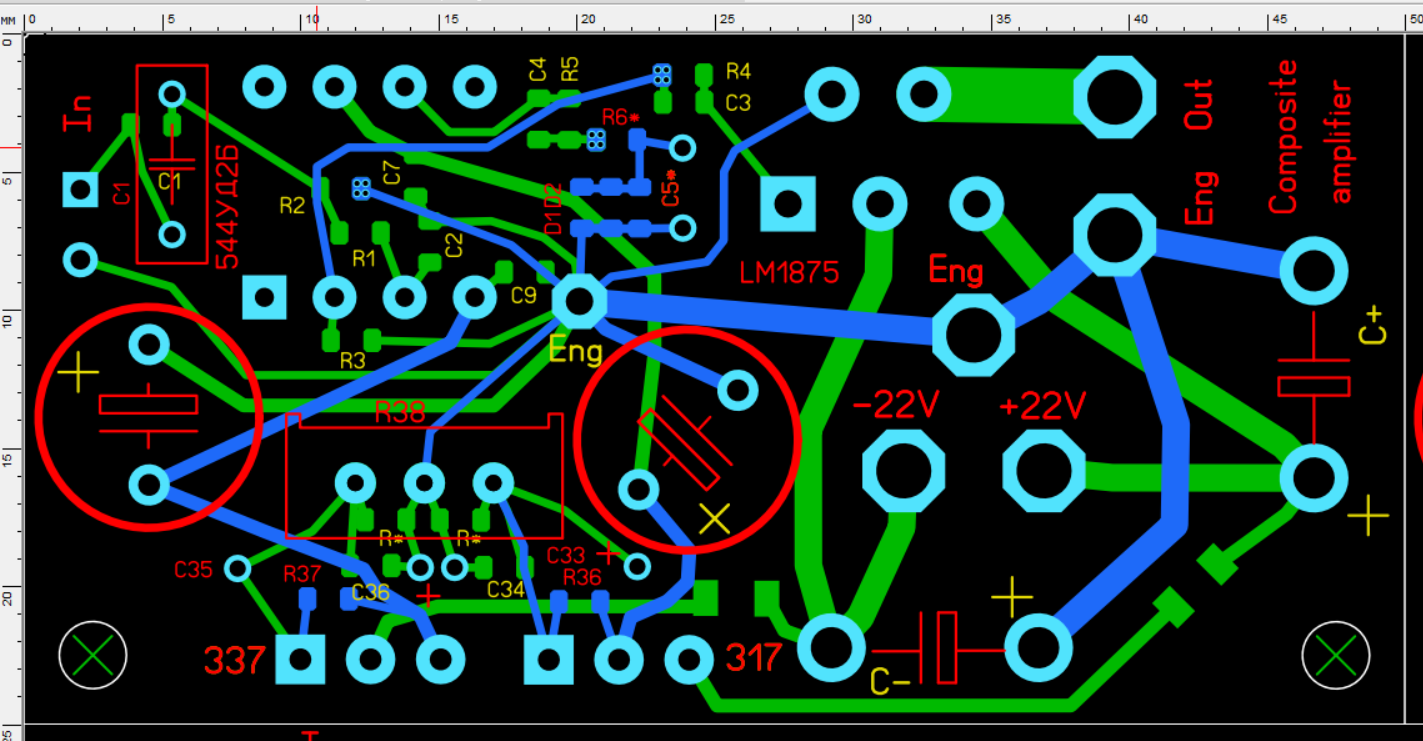Select the yellow Eng label near center pad
Image resolution: width=1423 pixels, height=741 pixels.
point(575,352)
